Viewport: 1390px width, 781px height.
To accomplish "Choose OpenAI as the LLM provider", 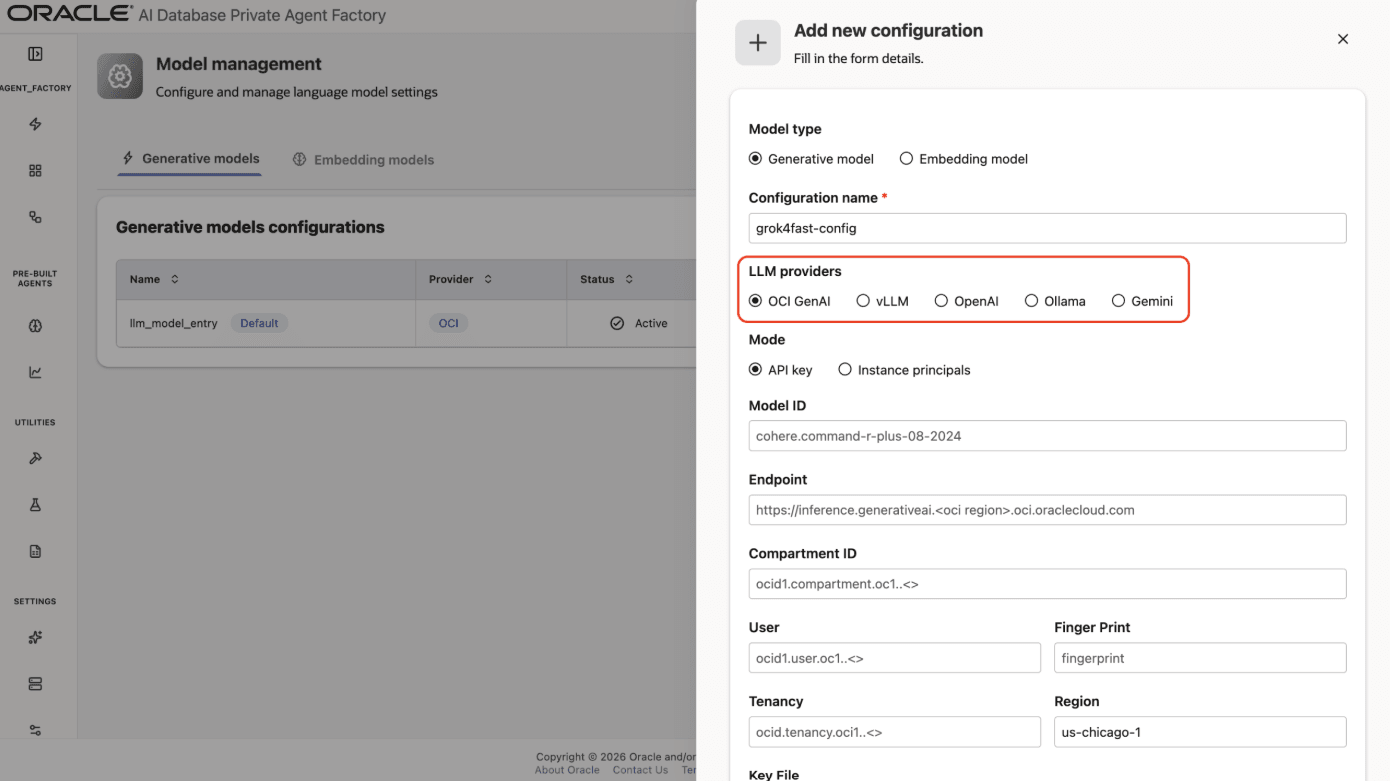I will 941,301.
